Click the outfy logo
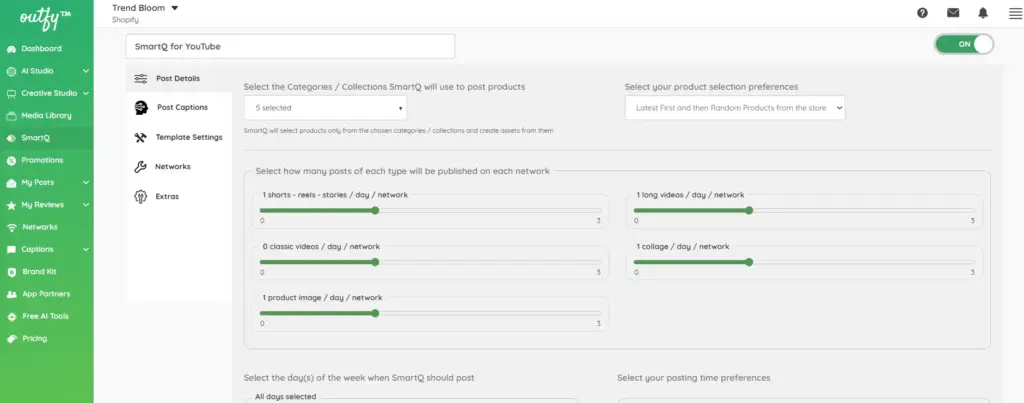The image size is (1024, 403). (x=44, y=18)
